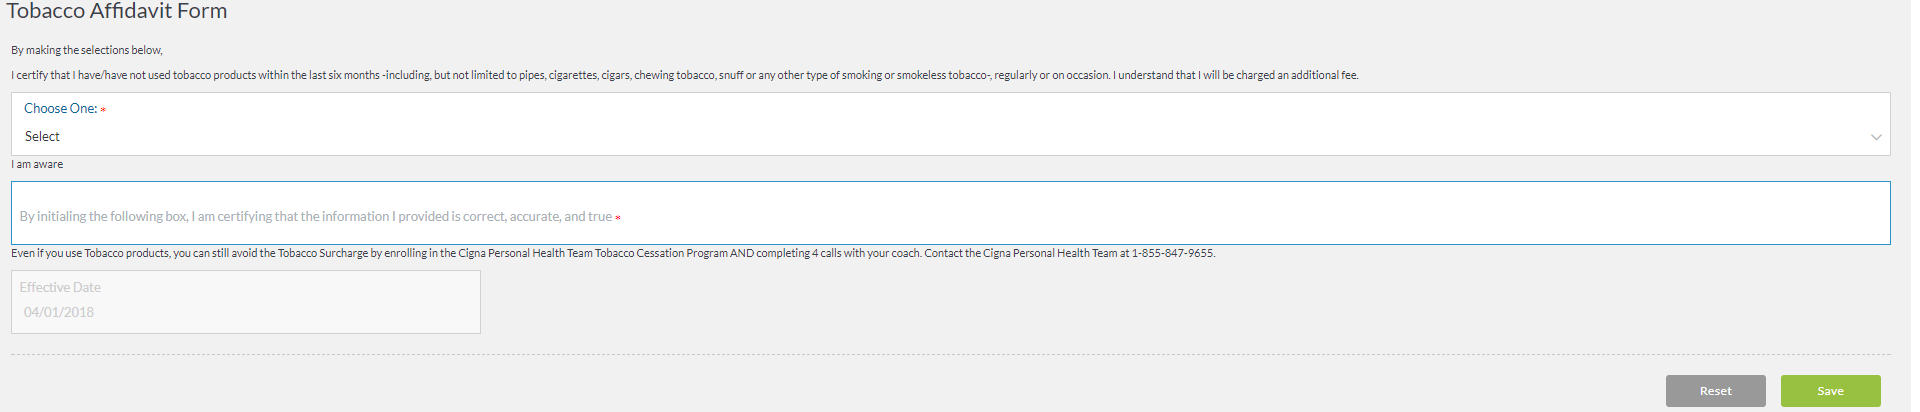Image resolution: width=1920 pixels, height=412 pixels.
Task: Save the tobacco affidavit form
Action: point(1830,391)
